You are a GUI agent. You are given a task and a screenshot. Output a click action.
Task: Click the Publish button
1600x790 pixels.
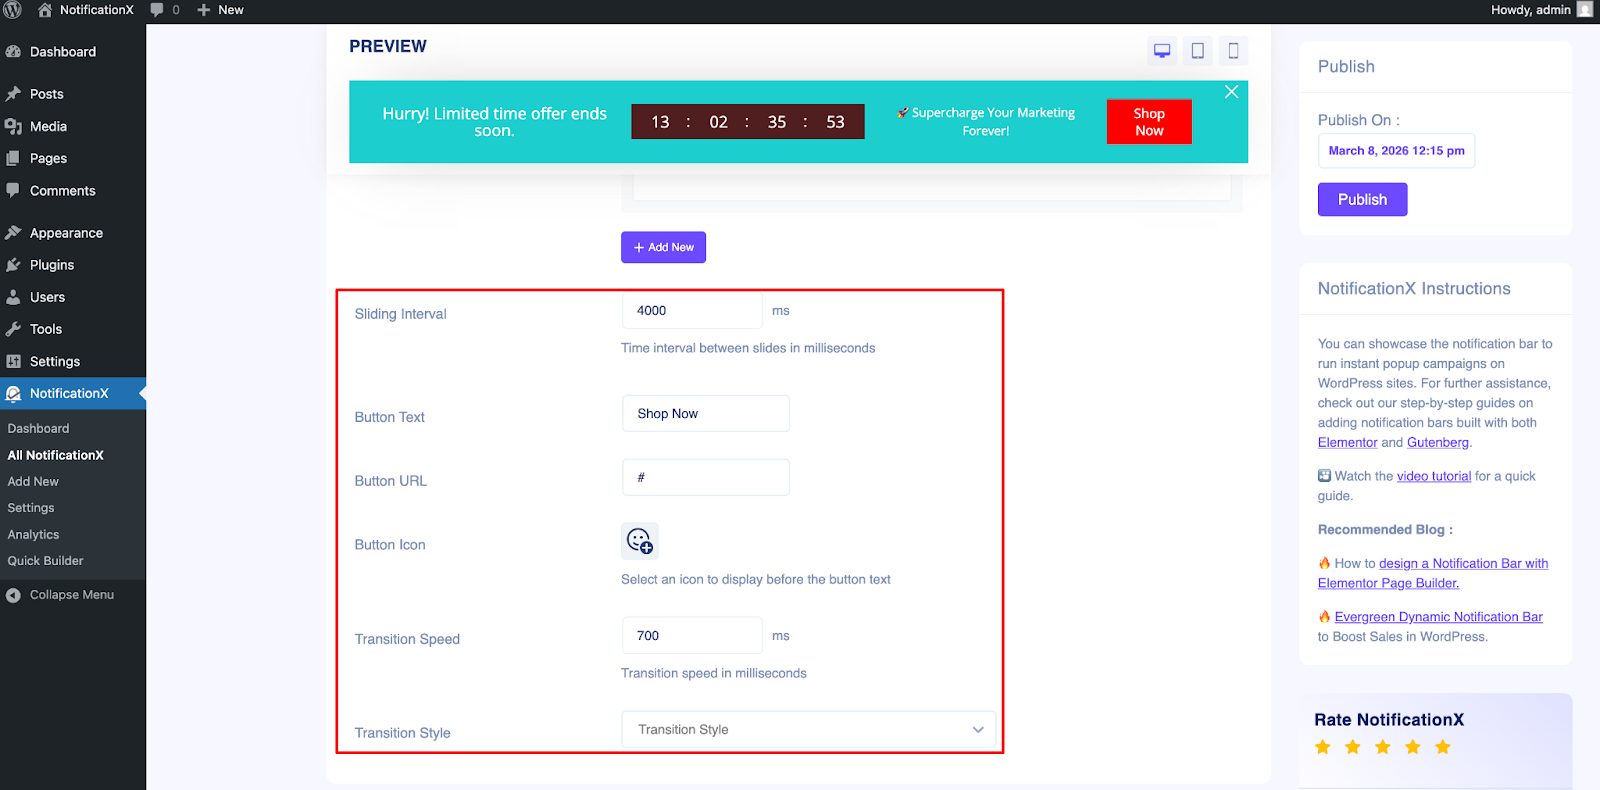click(x=1362, y=199)
